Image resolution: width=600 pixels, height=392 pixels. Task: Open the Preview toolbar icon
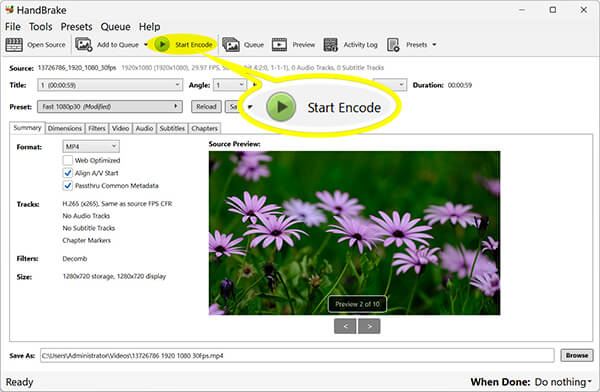point(279,44)
